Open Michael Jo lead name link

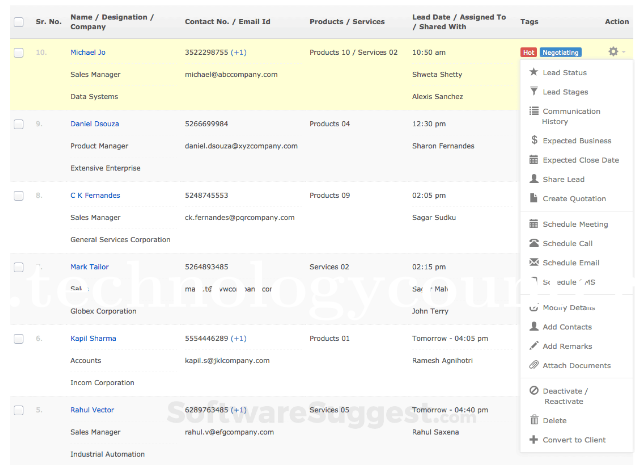pos(88,52)
